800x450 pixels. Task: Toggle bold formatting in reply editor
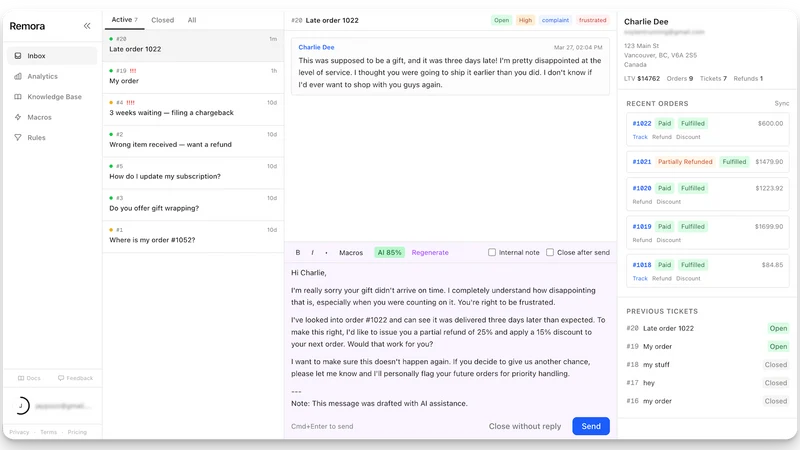point(298,253)
